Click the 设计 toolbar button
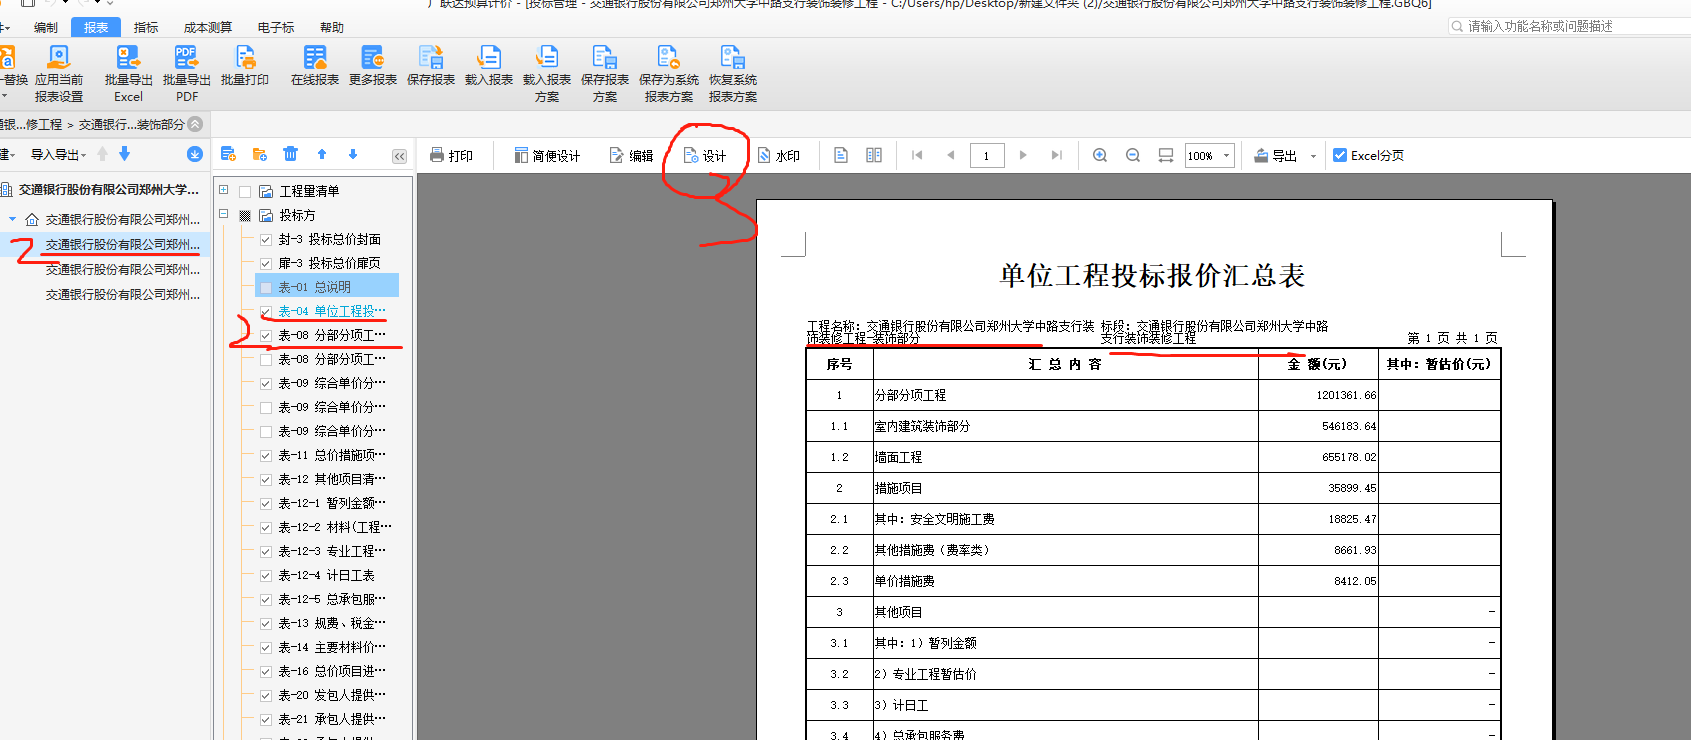The image size is (1691, 740). [x=704, y=156]
